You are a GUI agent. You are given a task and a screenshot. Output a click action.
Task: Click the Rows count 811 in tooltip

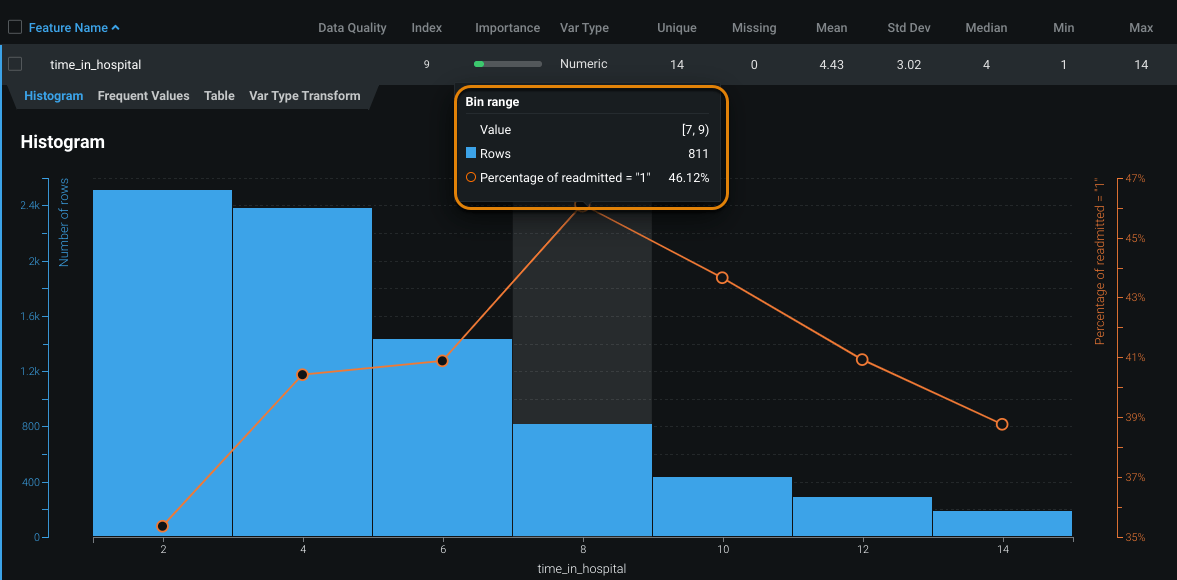coord(698,154)
